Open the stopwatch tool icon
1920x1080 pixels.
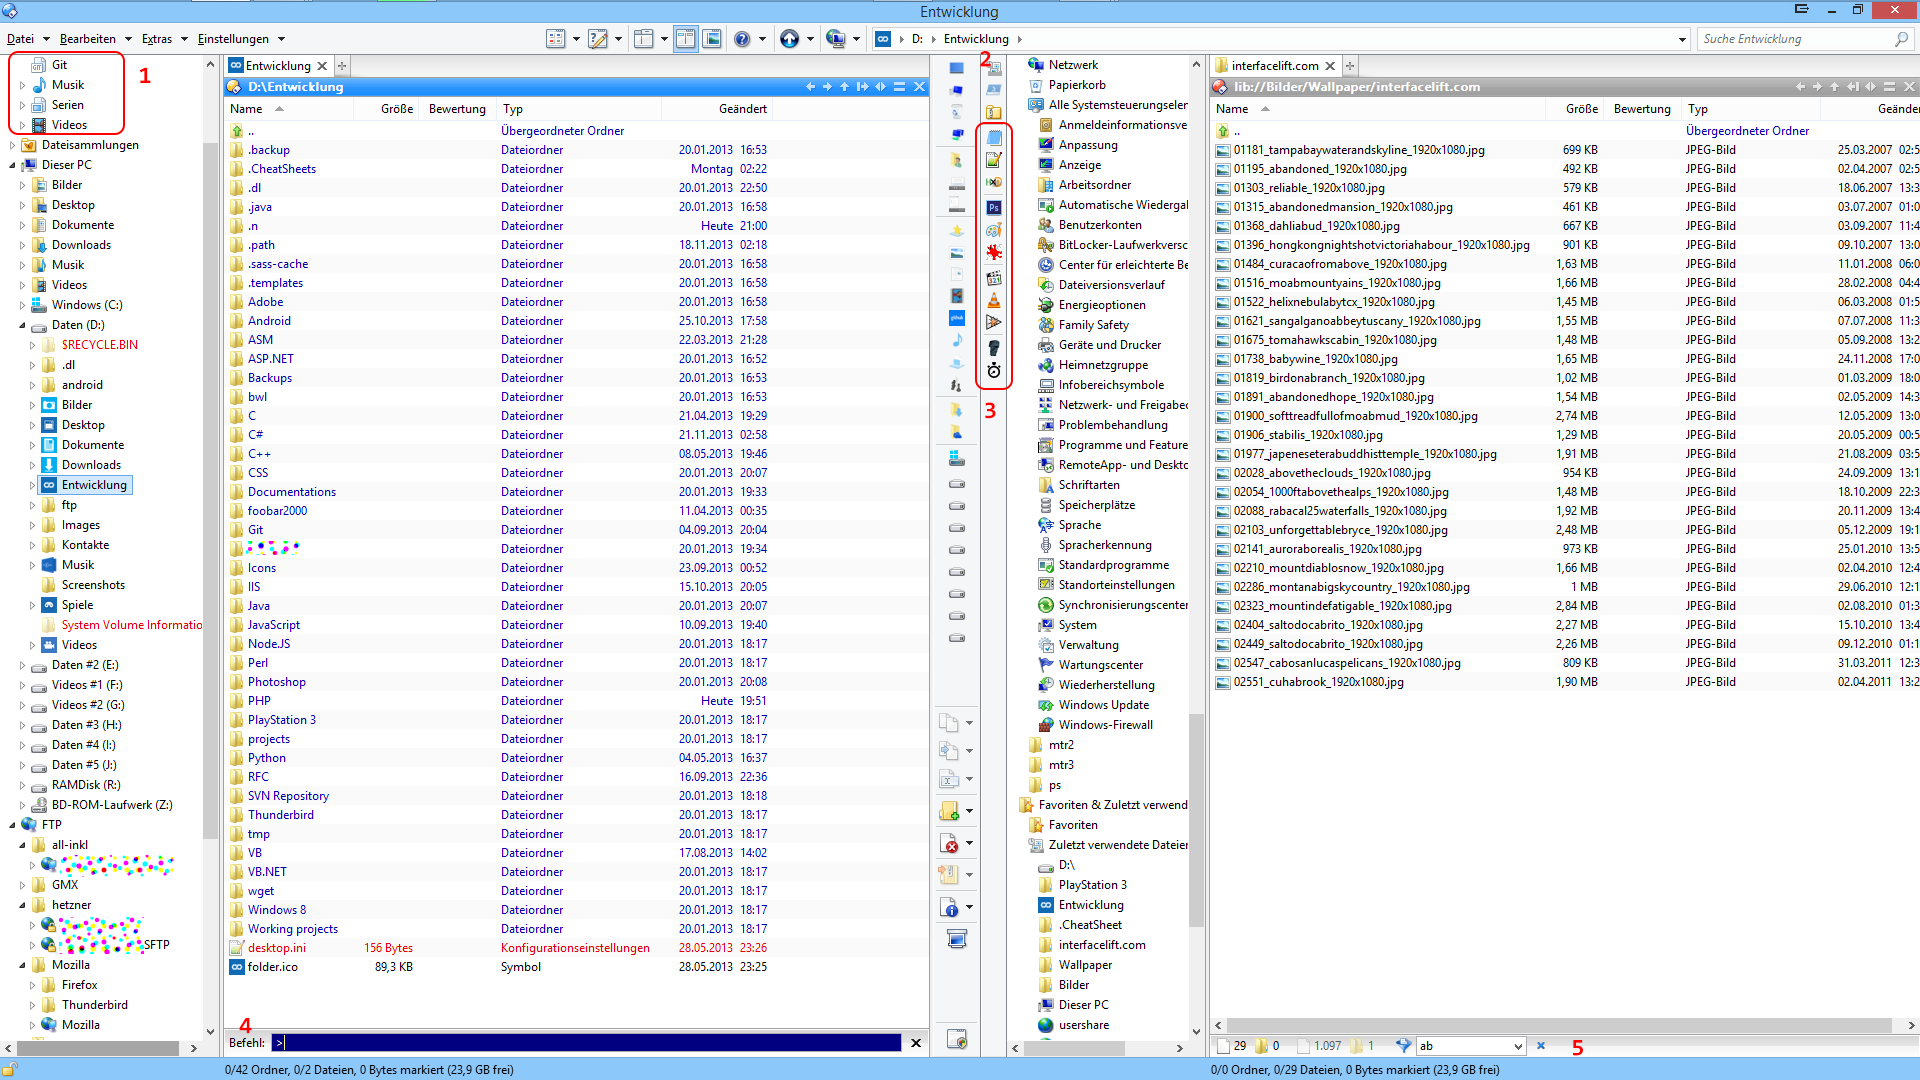[x=993, y=371]
